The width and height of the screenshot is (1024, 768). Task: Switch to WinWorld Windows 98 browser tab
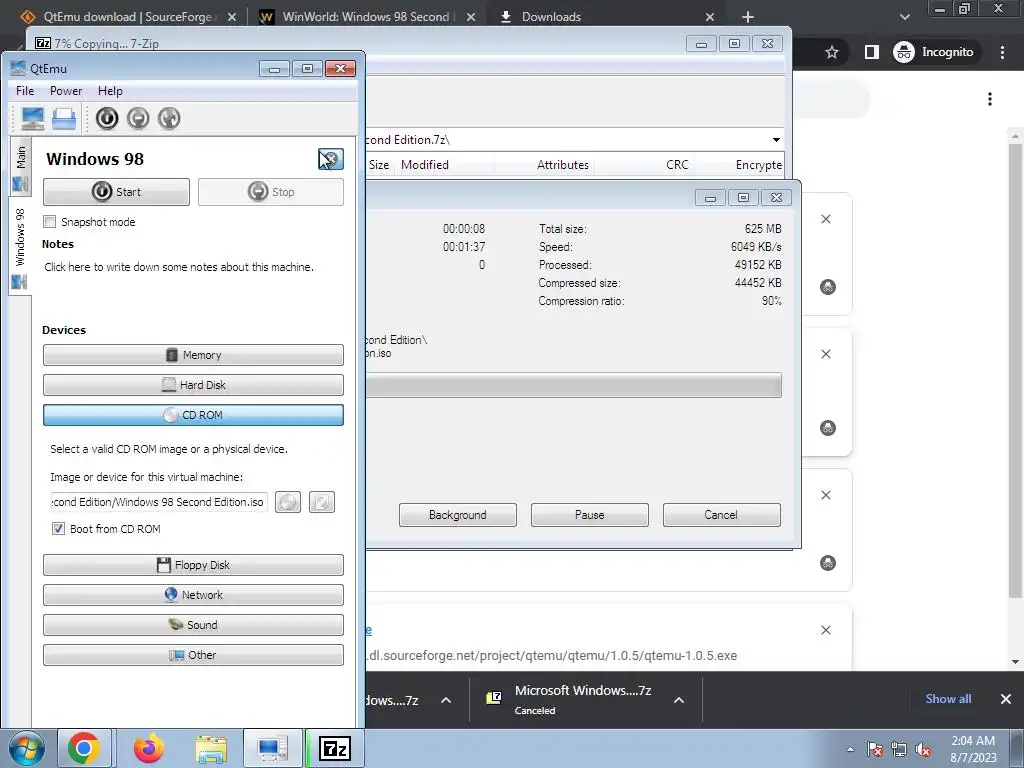coord(367,17)
